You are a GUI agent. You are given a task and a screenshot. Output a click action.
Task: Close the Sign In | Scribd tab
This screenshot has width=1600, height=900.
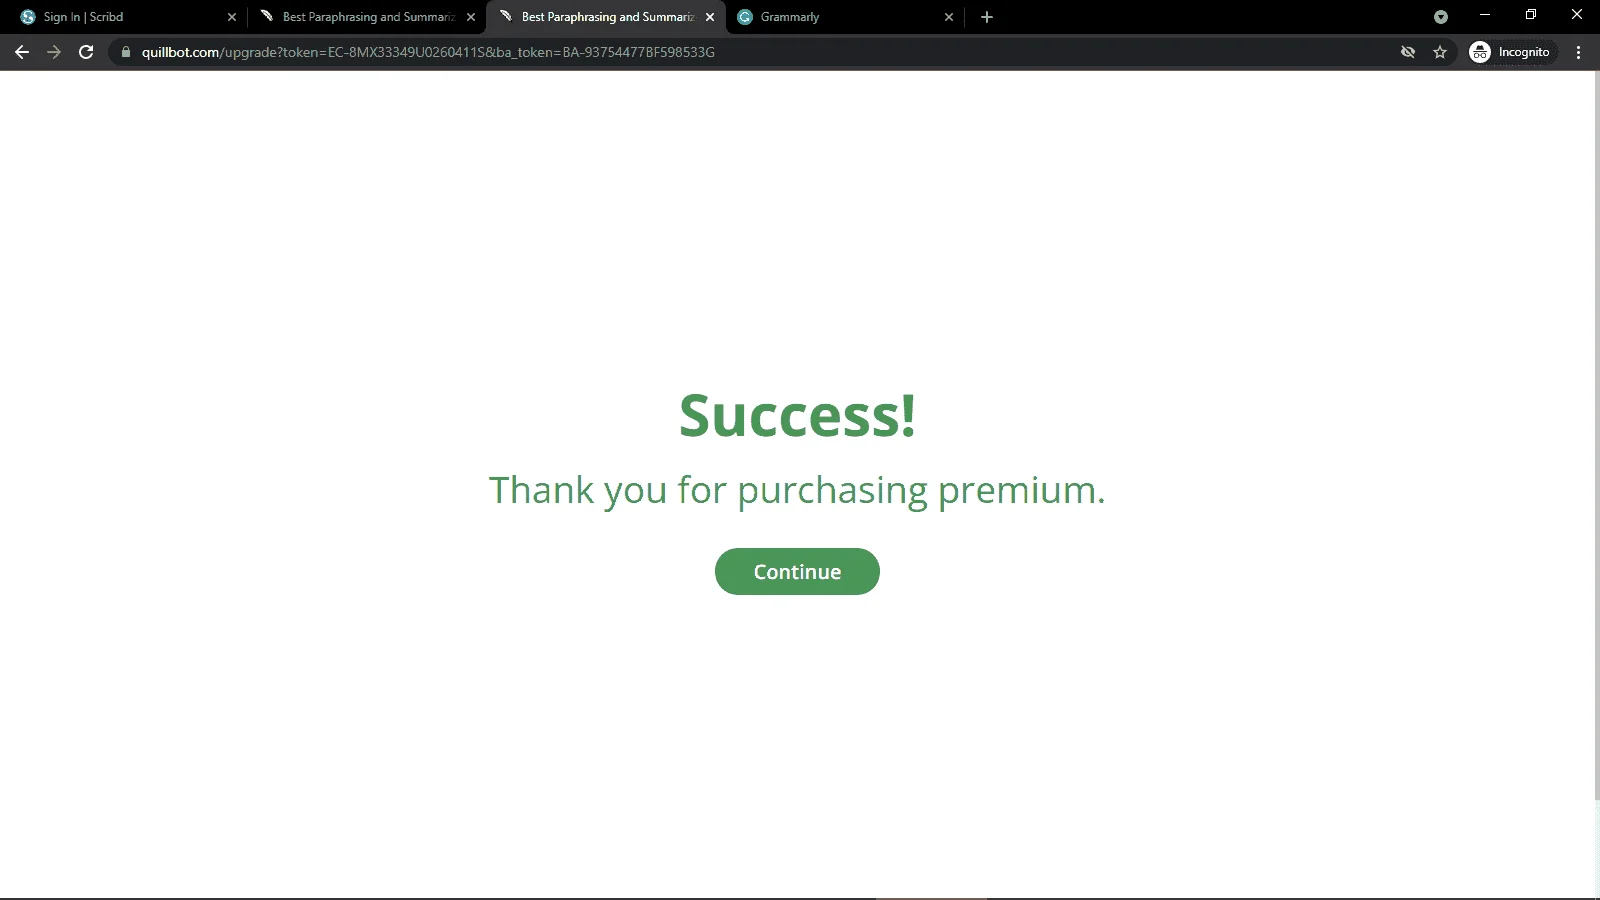232,17
